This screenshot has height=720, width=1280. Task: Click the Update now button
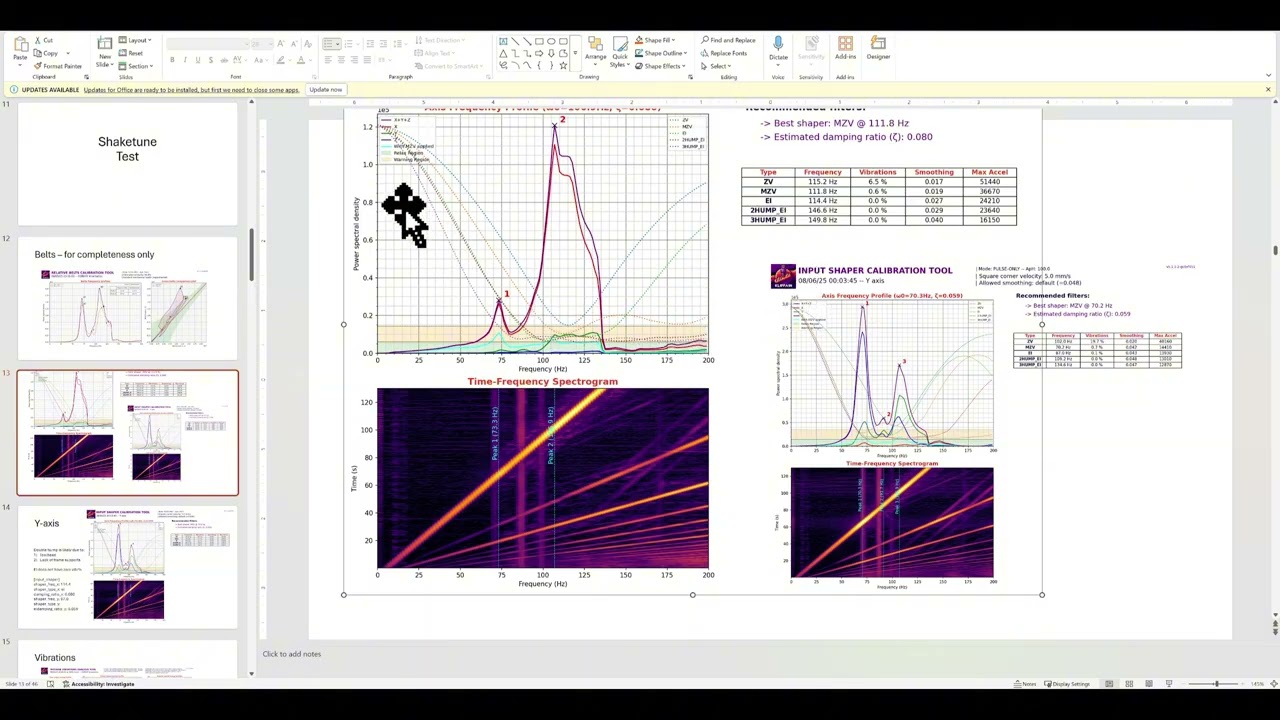click(x=326, y=90)
